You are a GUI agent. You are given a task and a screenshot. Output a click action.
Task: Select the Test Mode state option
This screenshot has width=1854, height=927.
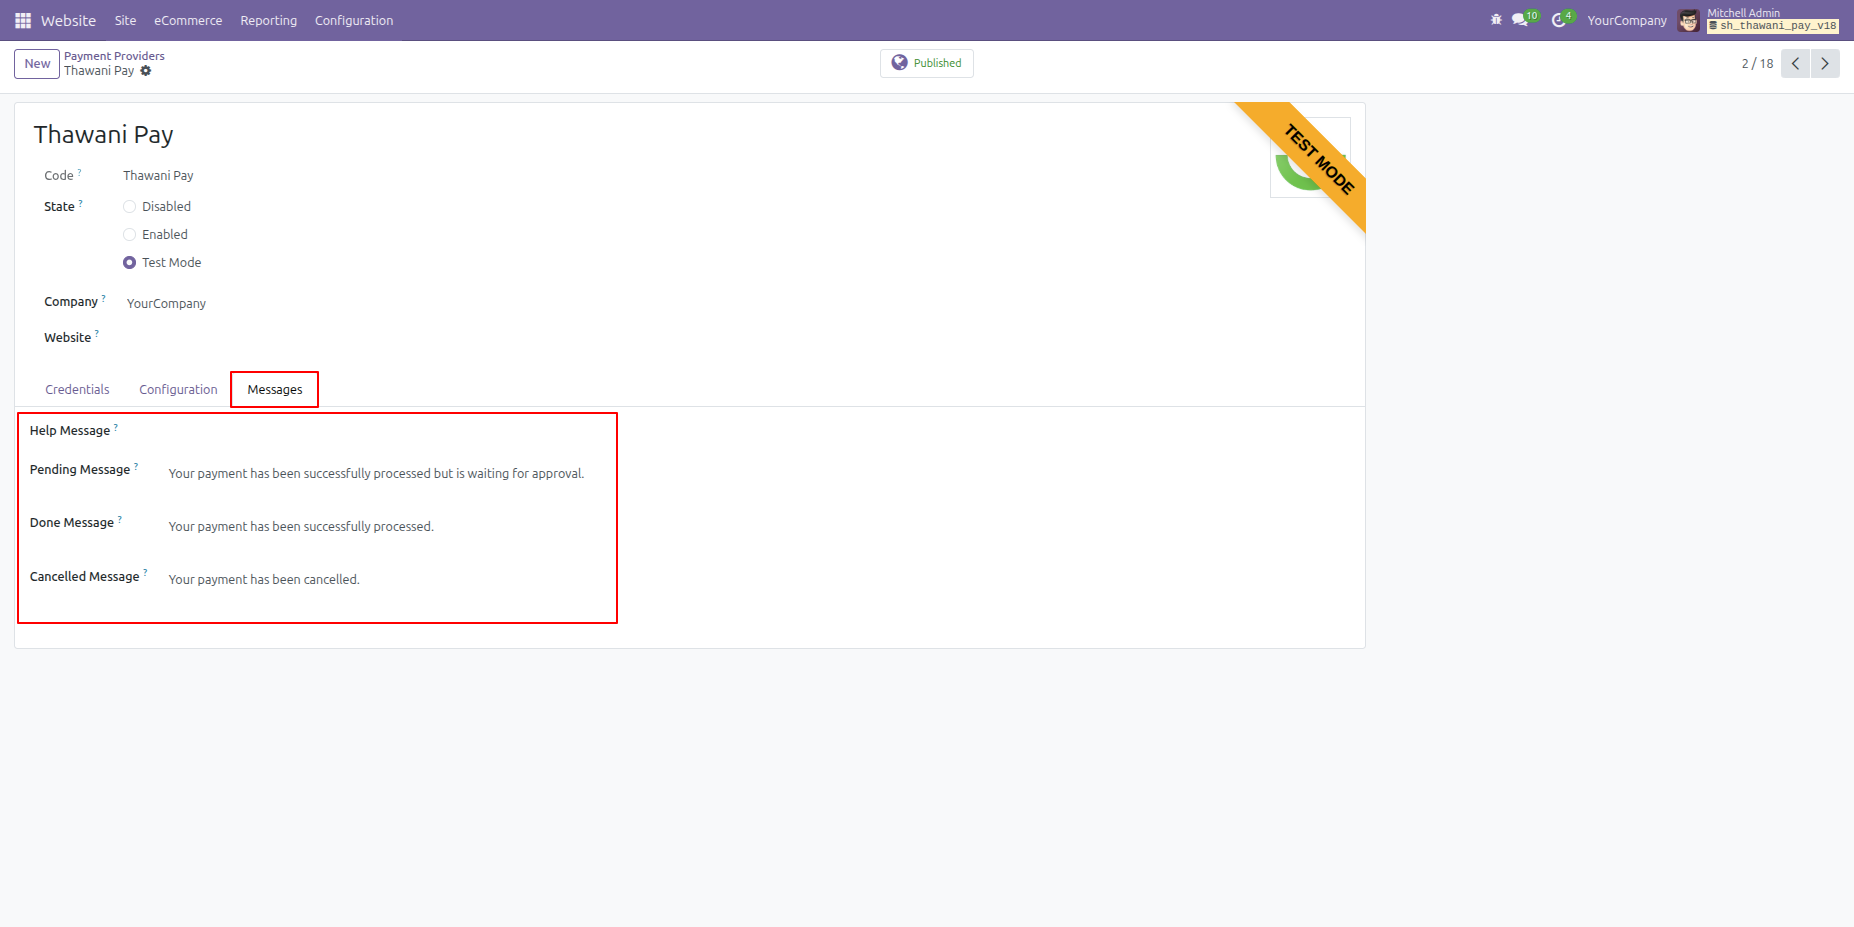point(129,263)
